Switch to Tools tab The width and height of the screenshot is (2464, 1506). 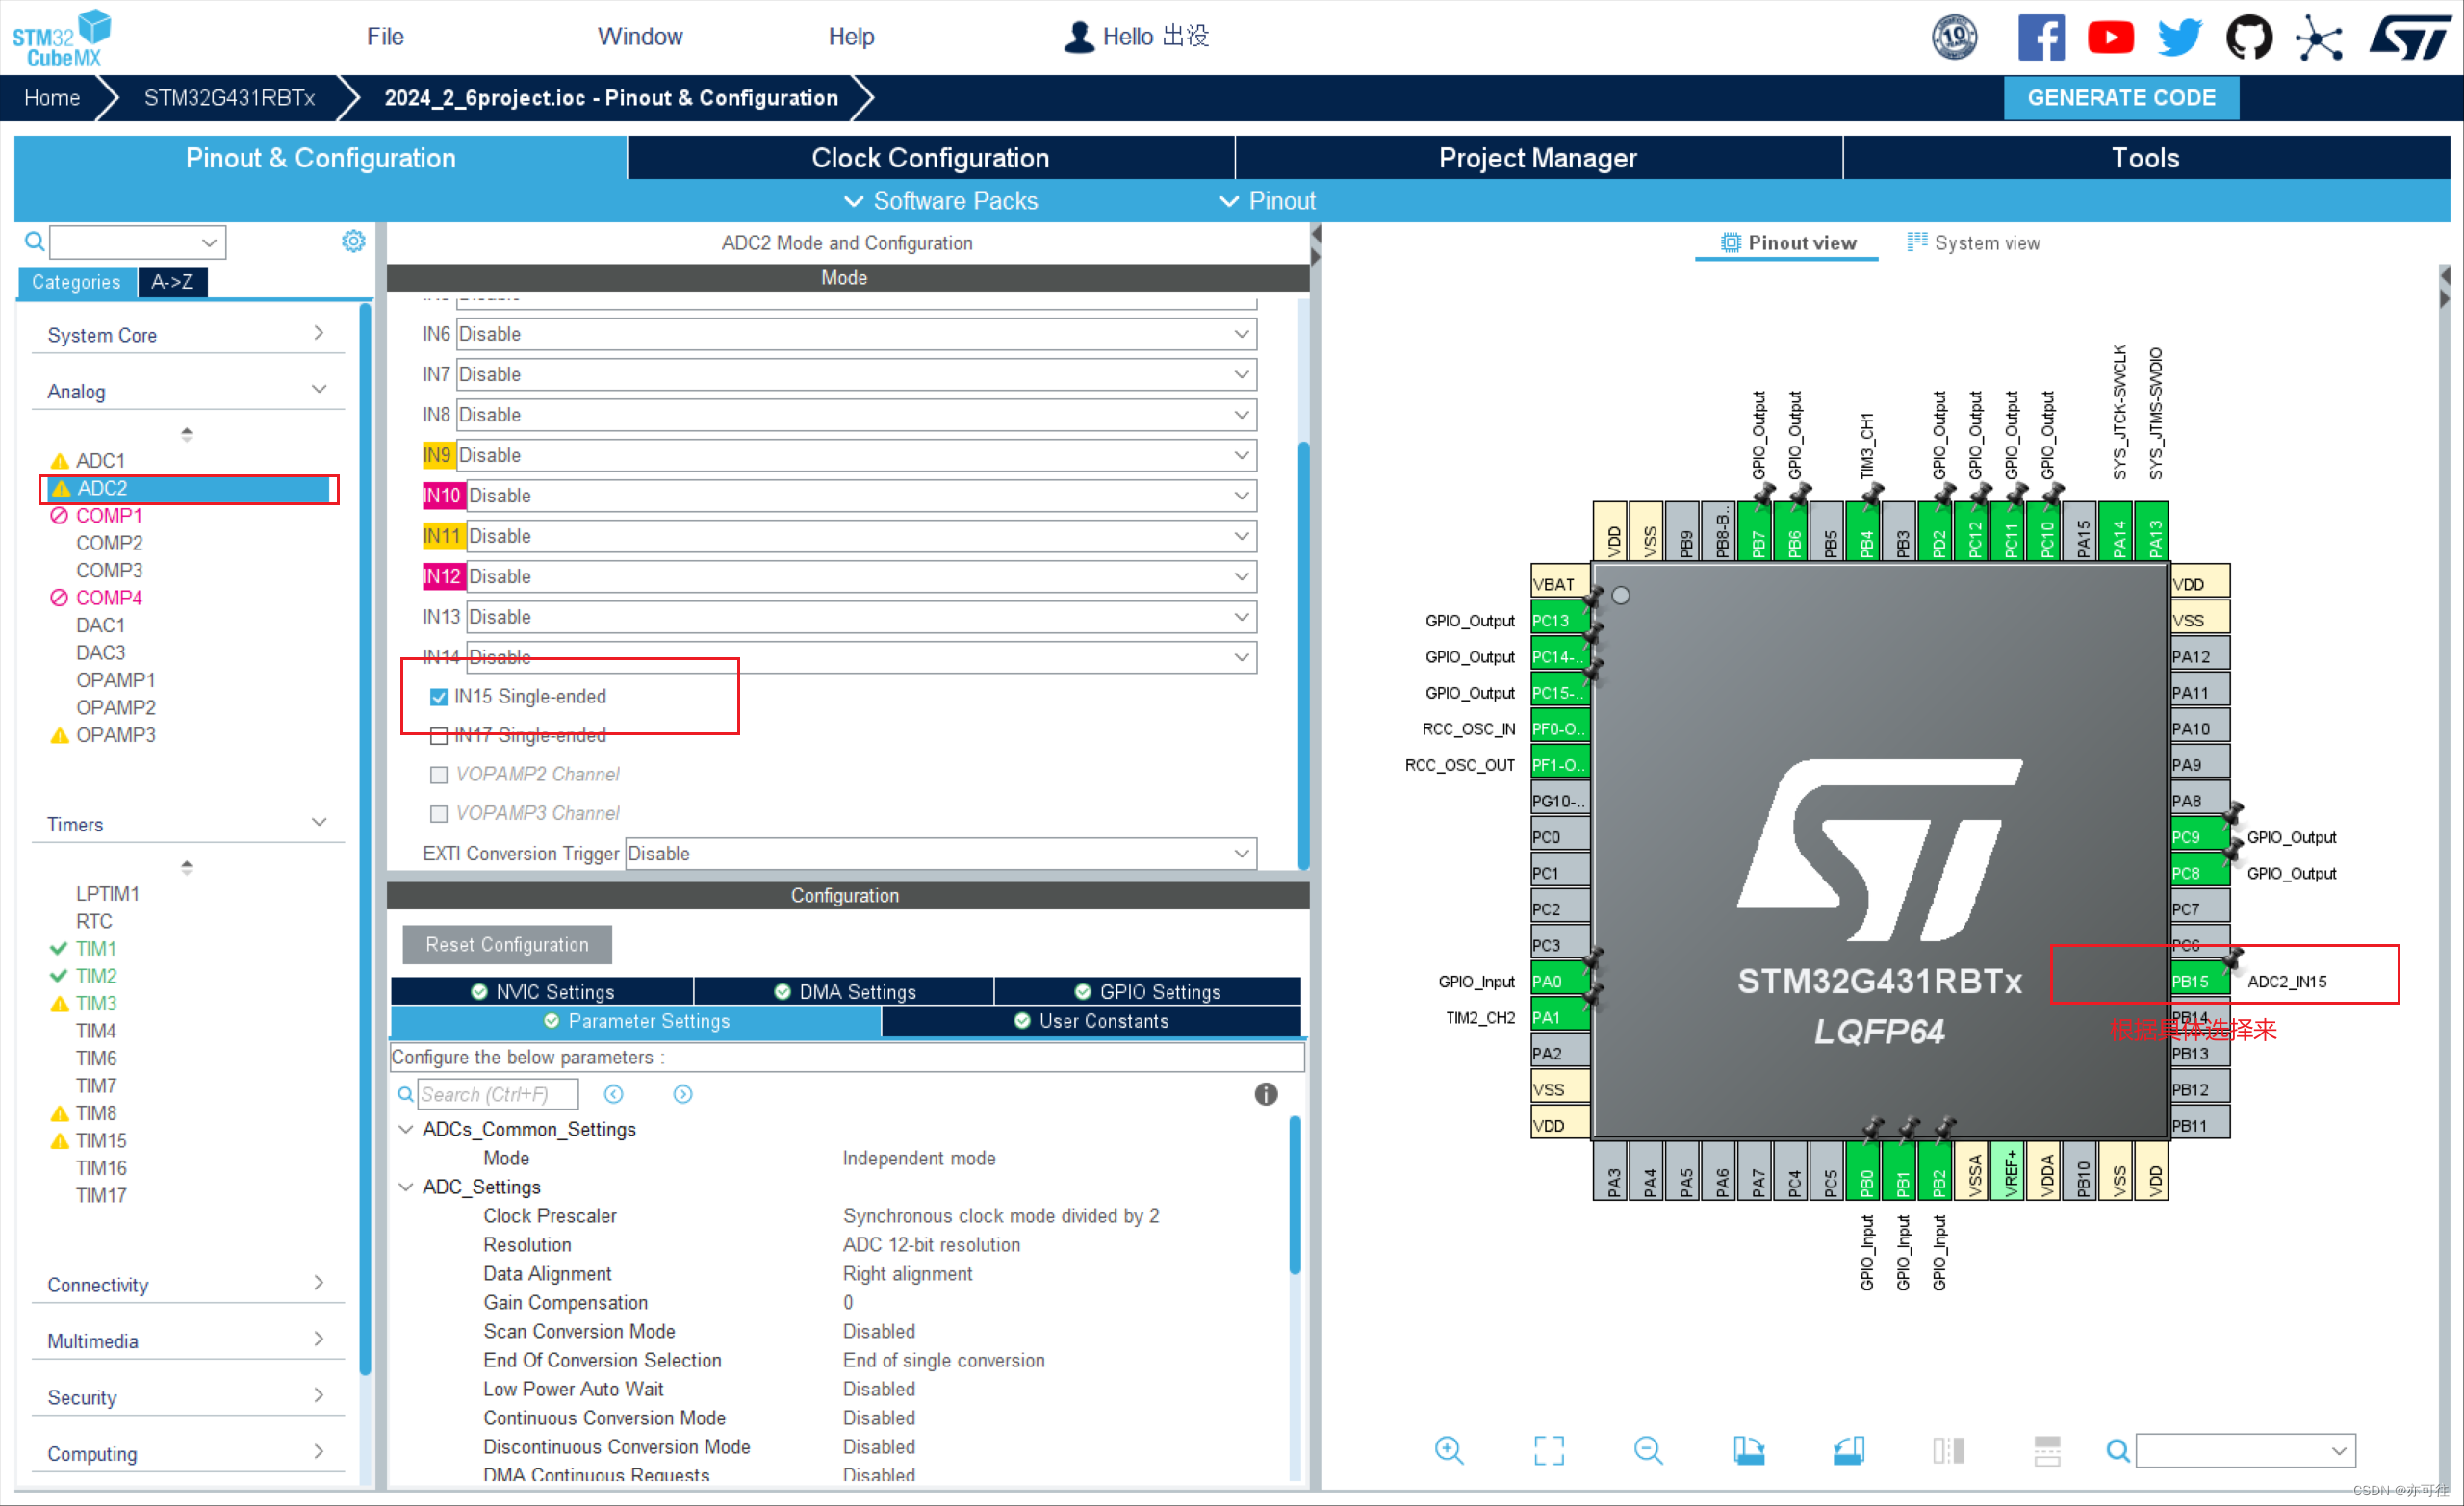[x=2146, y=158]
